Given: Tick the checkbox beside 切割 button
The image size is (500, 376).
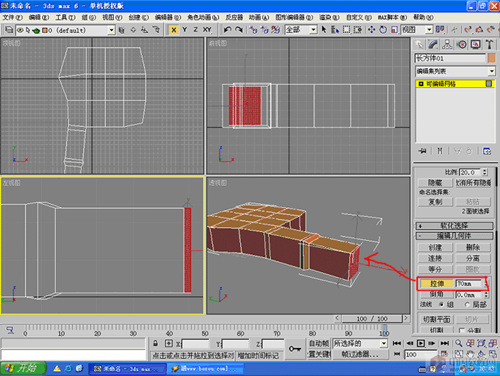Looking at the screenshot, I should coord(462,330).
